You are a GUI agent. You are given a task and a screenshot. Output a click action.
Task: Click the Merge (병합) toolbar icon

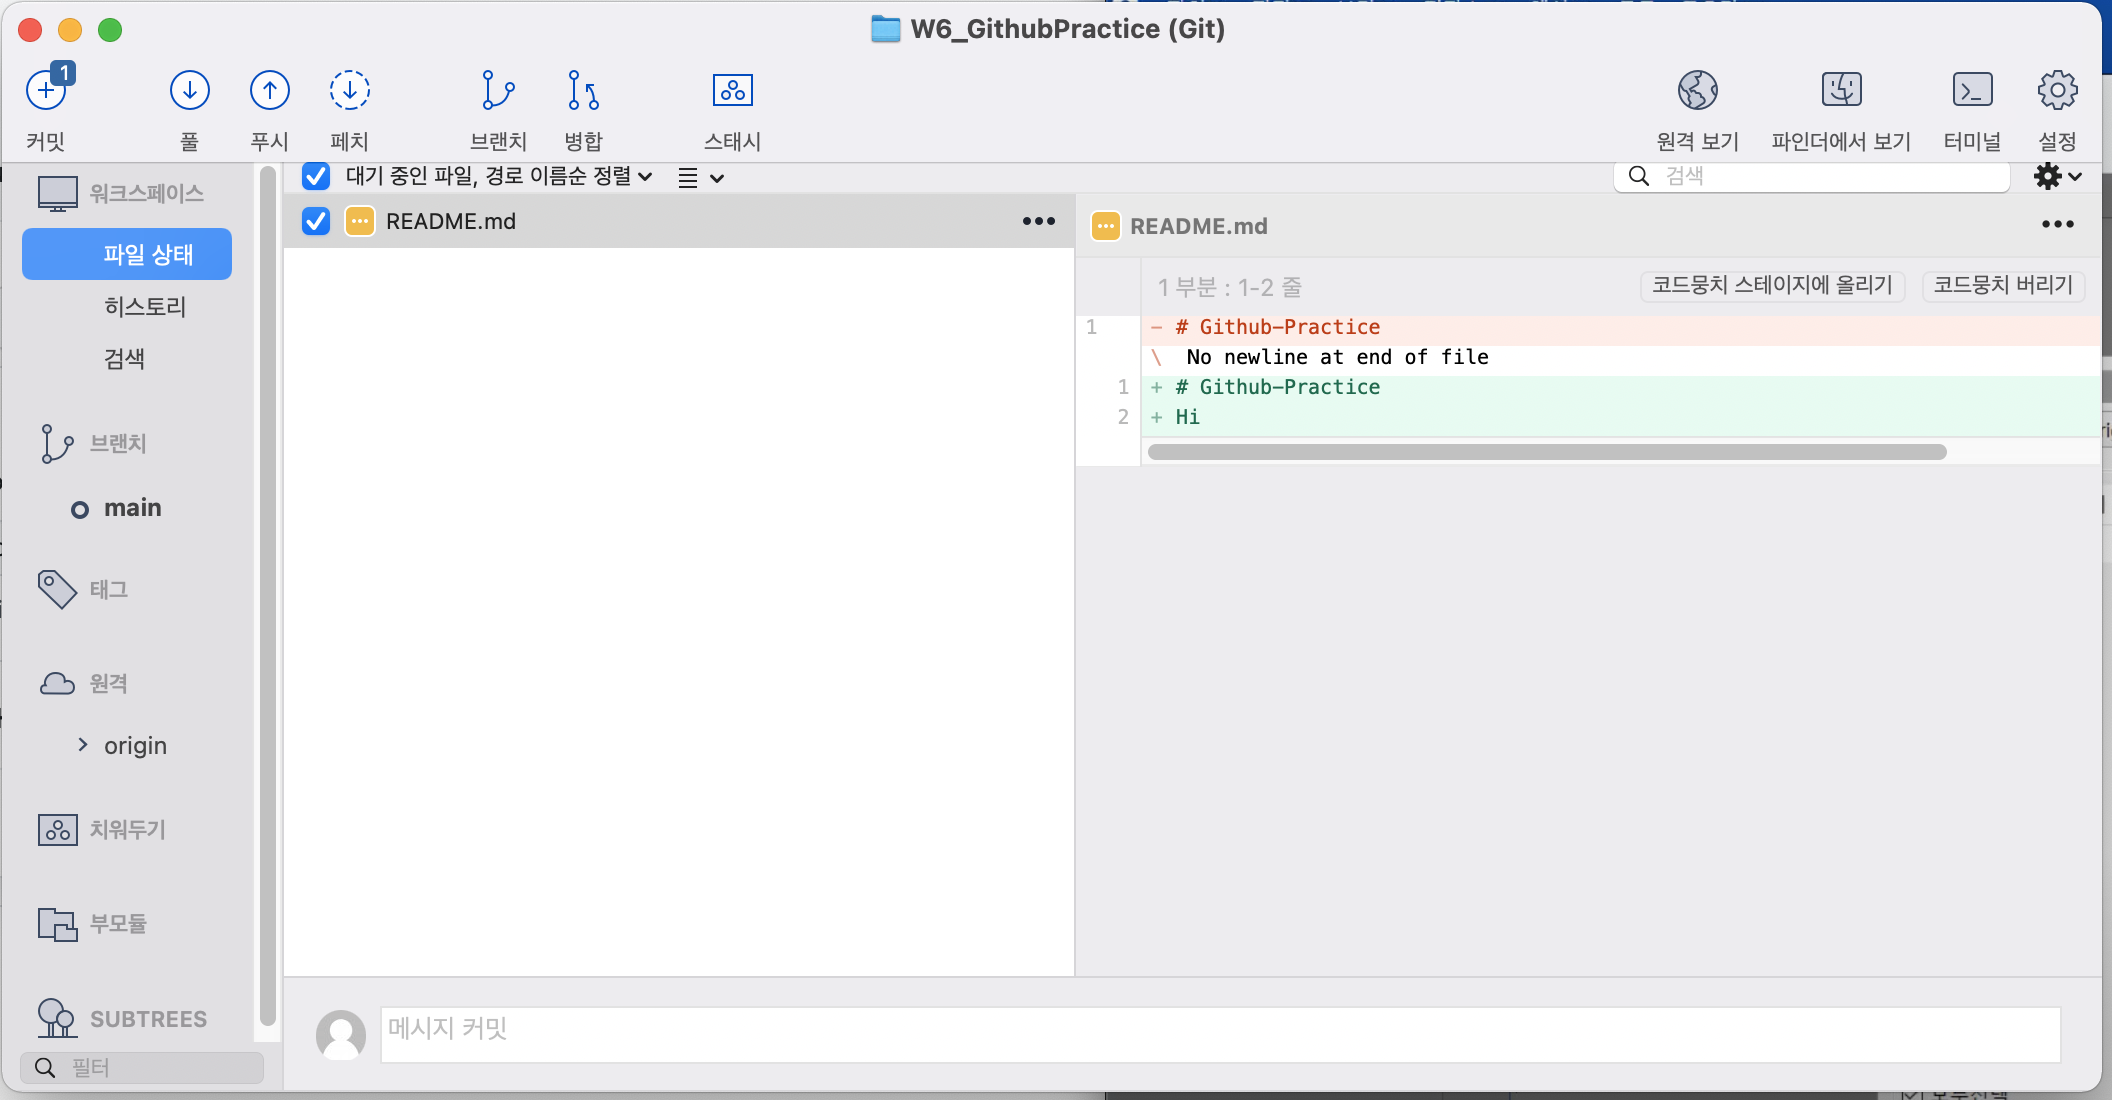[x=583, y=91]
